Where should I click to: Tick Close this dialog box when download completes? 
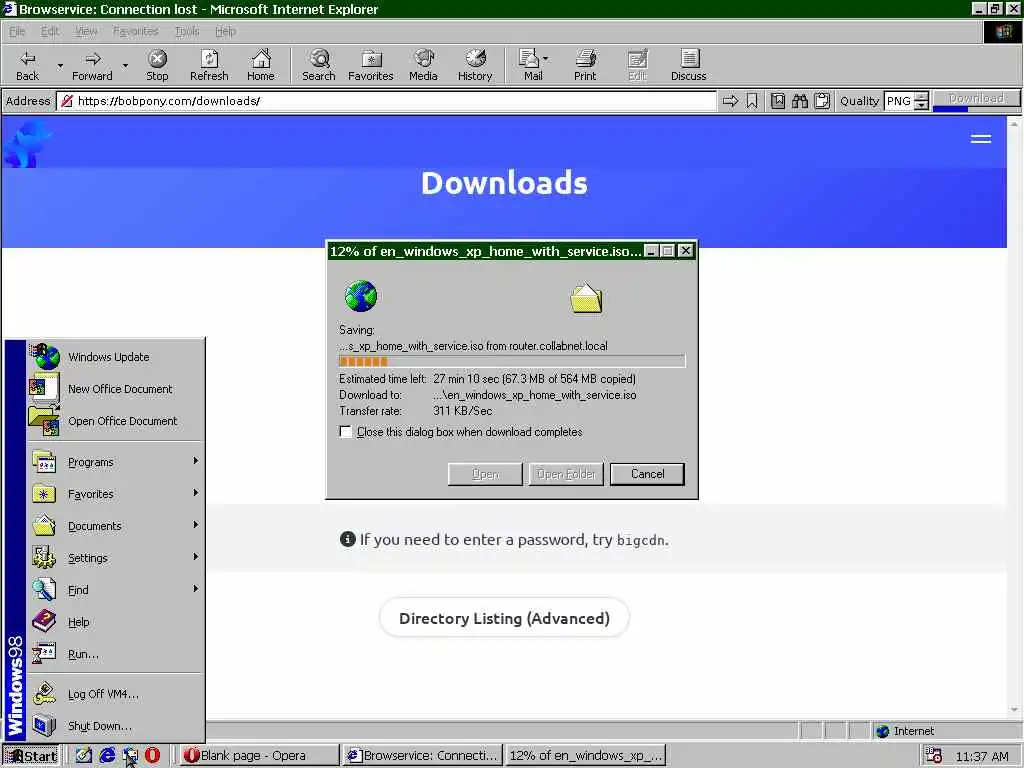(345, 432)
